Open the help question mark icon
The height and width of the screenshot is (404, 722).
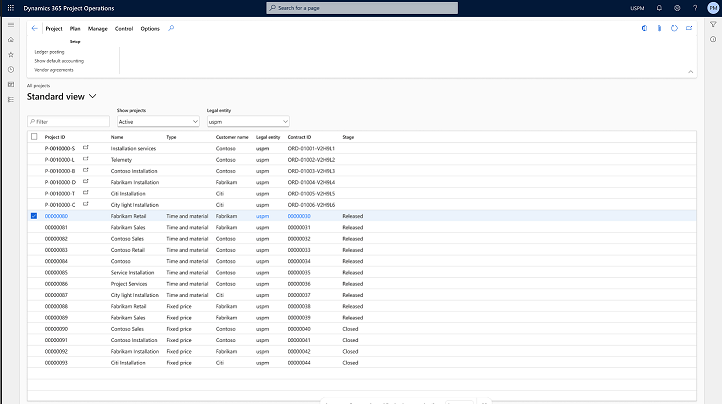695,8
